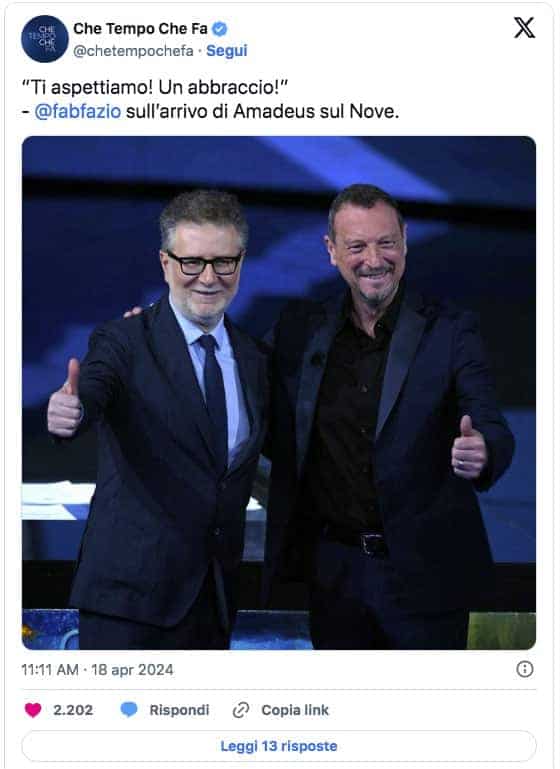Click the Che Tempo Che Fa avatar

(45, 39)
